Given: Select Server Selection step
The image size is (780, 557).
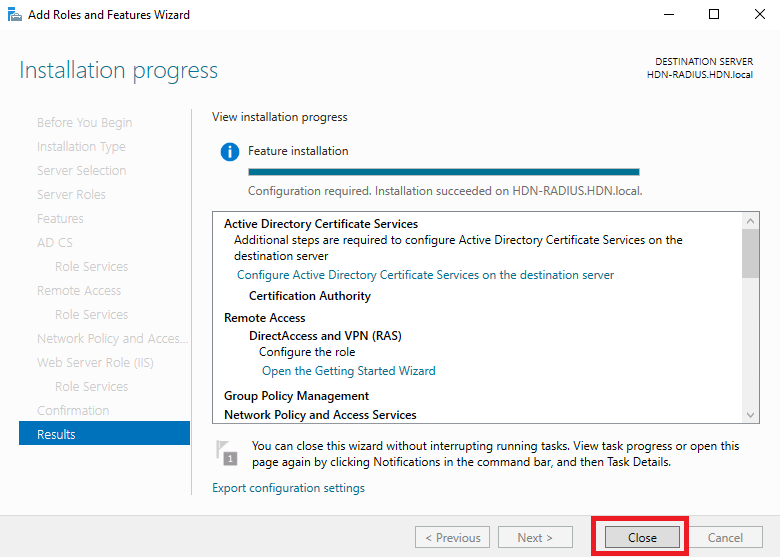Looking at the screenshot, I should [x=82, y=171].
